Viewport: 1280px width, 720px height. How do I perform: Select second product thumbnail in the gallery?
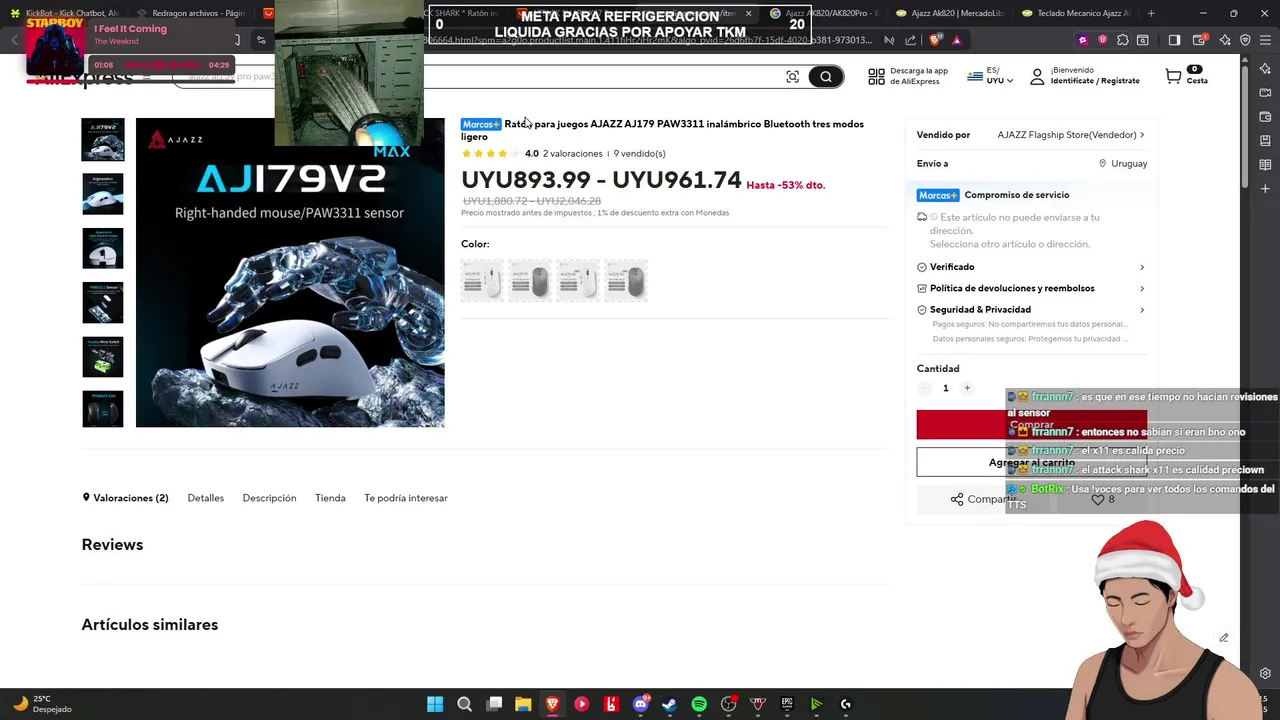pos(103,194)
